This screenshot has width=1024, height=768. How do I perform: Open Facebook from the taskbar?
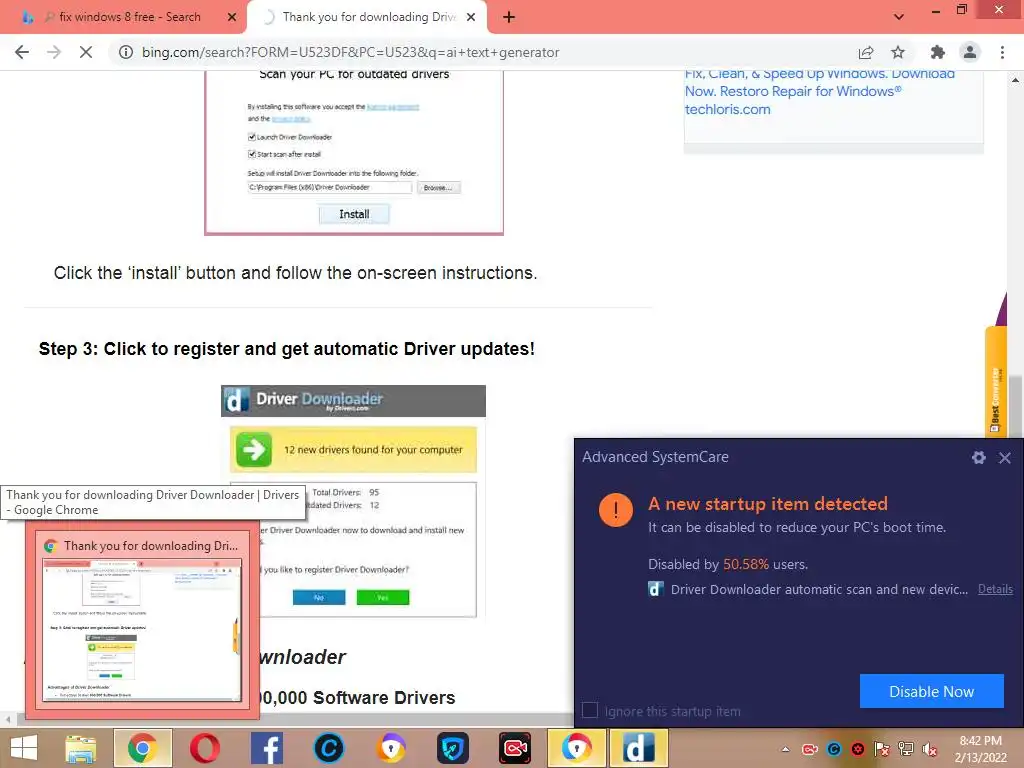(x=267, y=748)
